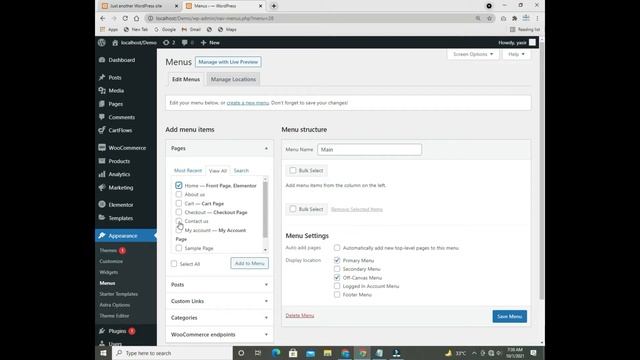Open the Widgets submenu item
Screen dimensions: 640x360
tap(109, 272)
